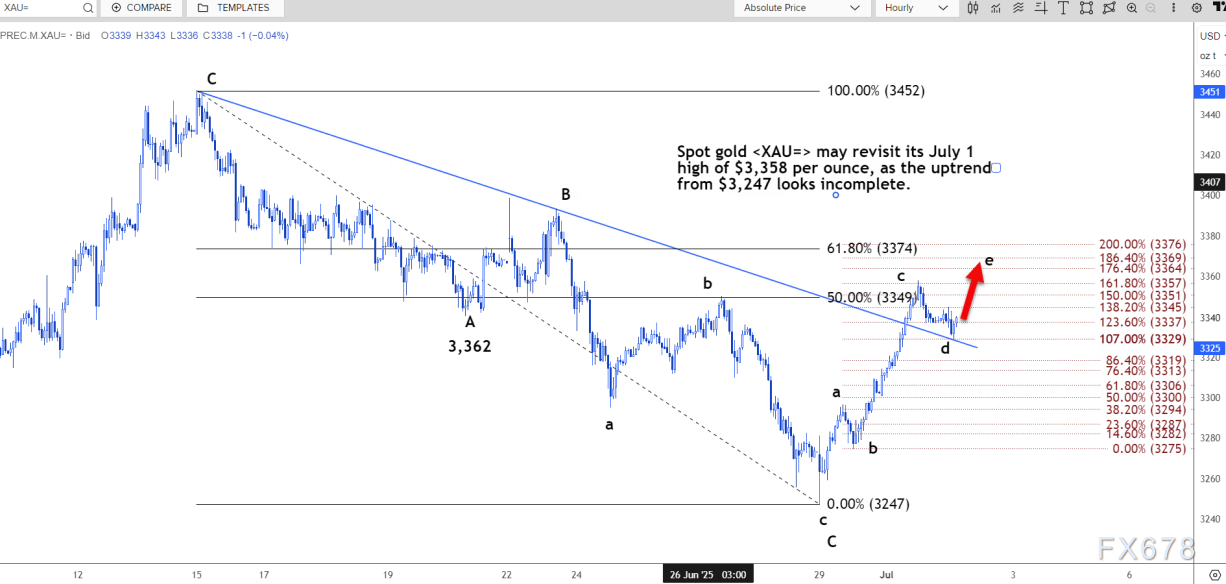Click the zoom in magnifier icon
The width and height of the screenshot is (1226, 584).
1132,8
